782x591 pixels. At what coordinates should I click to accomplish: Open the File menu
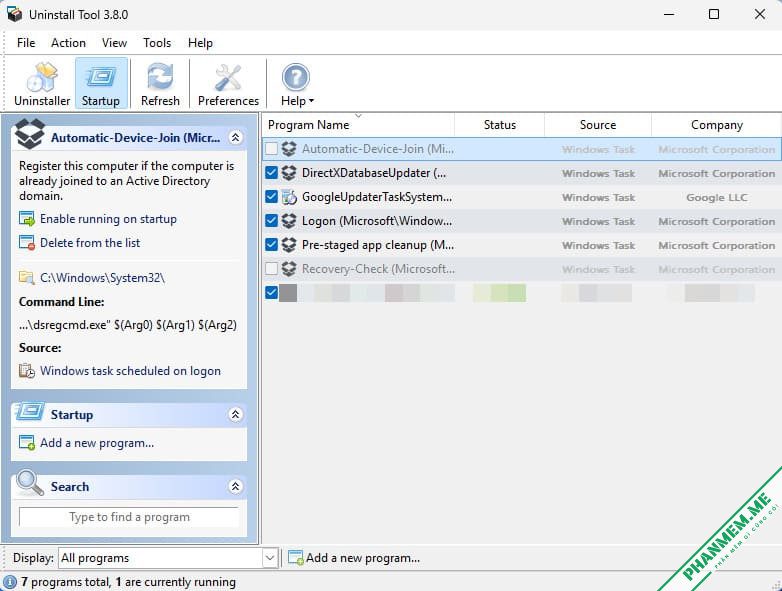point(26,43)
